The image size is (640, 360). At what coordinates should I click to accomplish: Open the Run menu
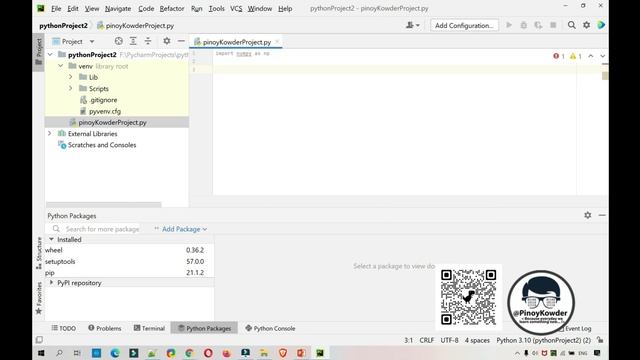[x=196, y=8]
